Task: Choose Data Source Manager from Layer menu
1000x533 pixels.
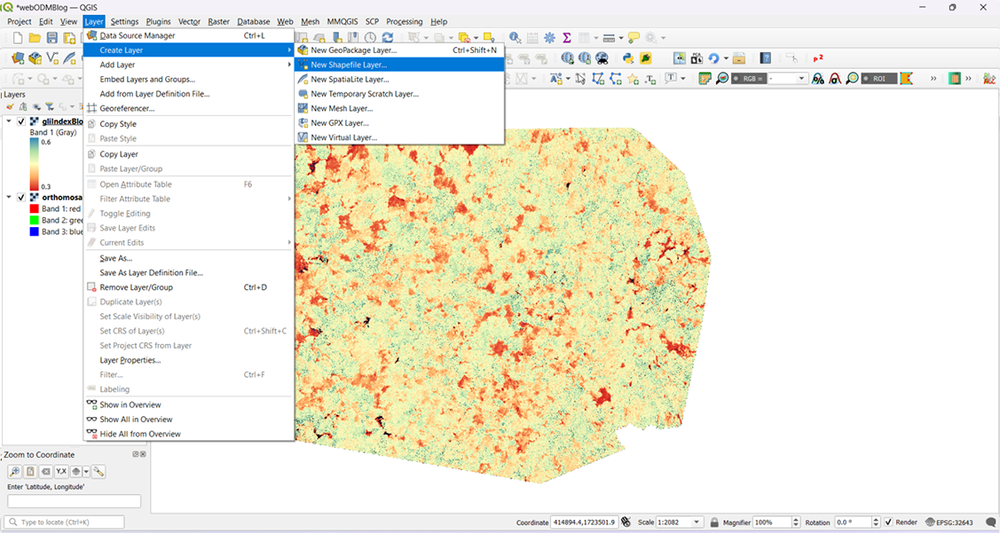Action: click(137, 36)
